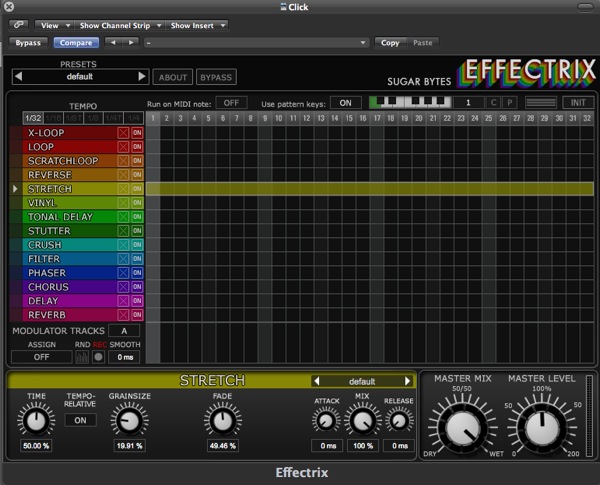
Task: Select the 1/4 tempo tab
Action: pos(134,118)
